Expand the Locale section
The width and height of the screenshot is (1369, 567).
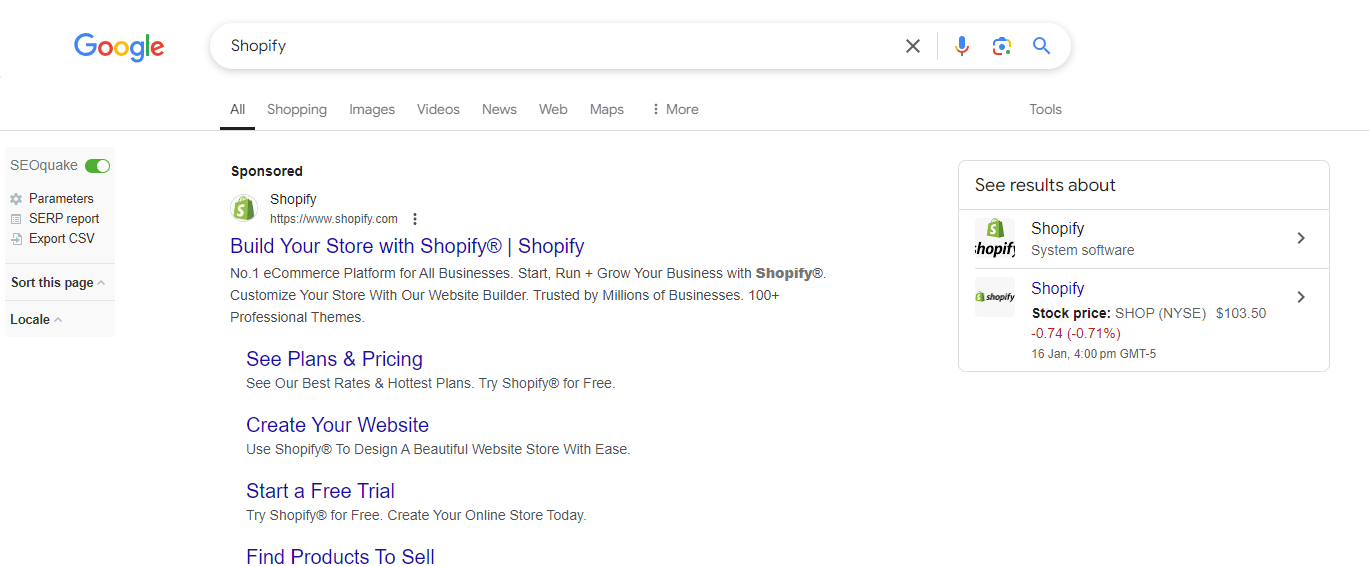tap(36, 320)
